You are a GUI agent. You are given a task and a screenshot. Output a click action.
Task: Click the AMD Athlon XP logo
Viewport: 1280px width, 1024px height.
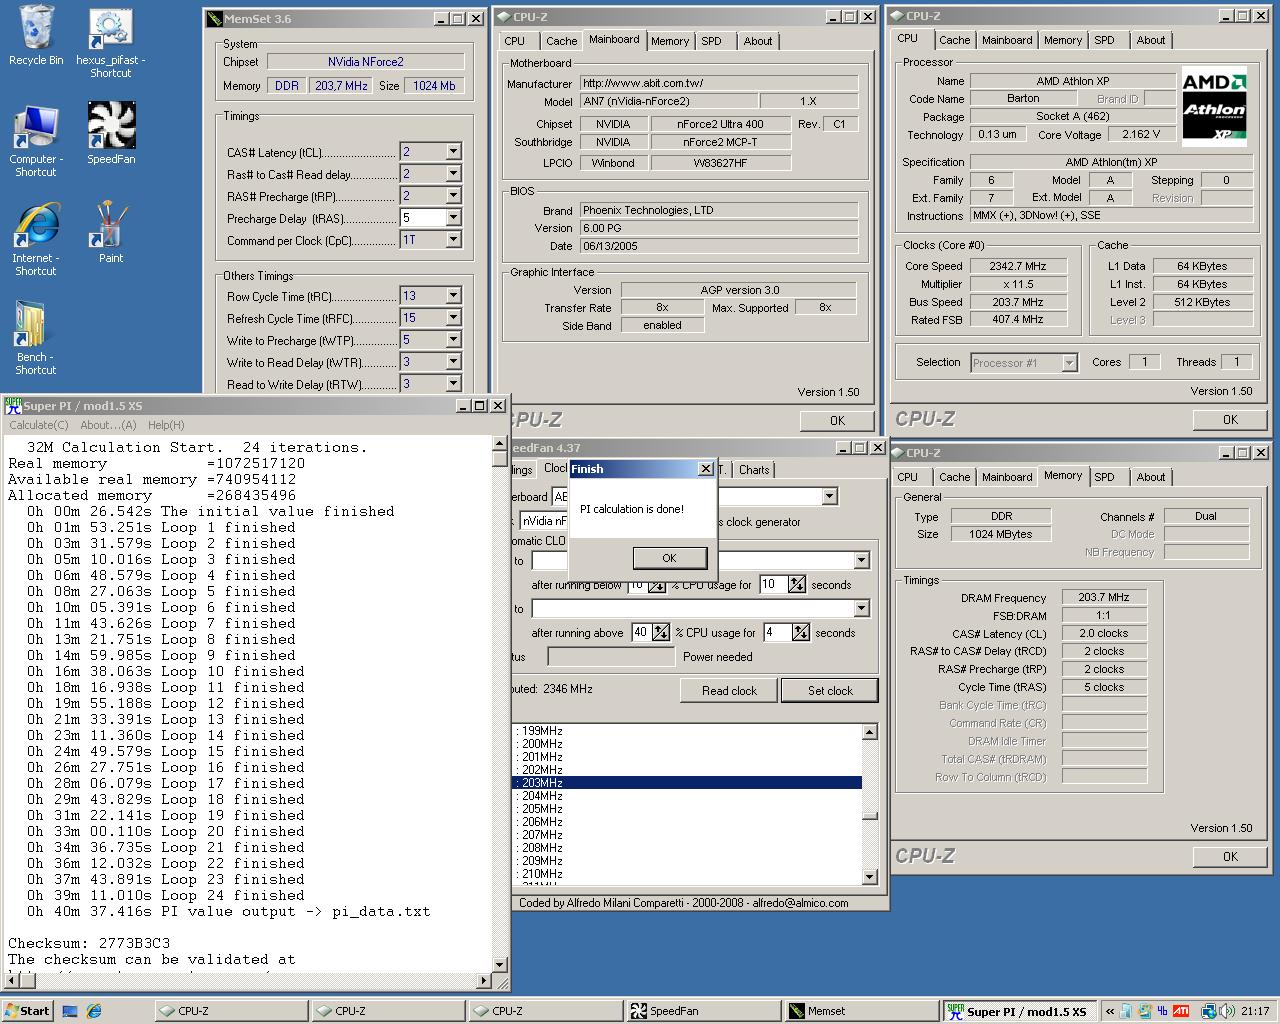click(1214, 106)
